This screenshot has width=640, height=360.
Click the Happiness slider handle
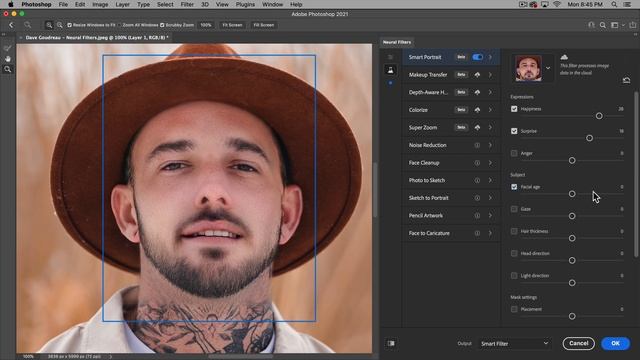pos(599,116)
